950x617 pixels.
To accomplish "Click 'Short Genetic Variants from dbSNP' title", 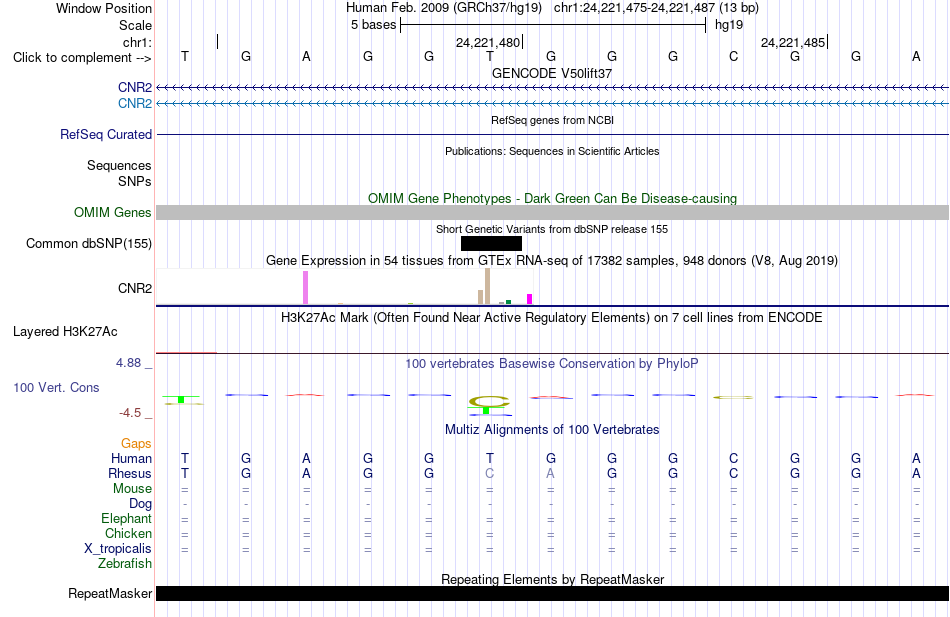I will point(552,229).
